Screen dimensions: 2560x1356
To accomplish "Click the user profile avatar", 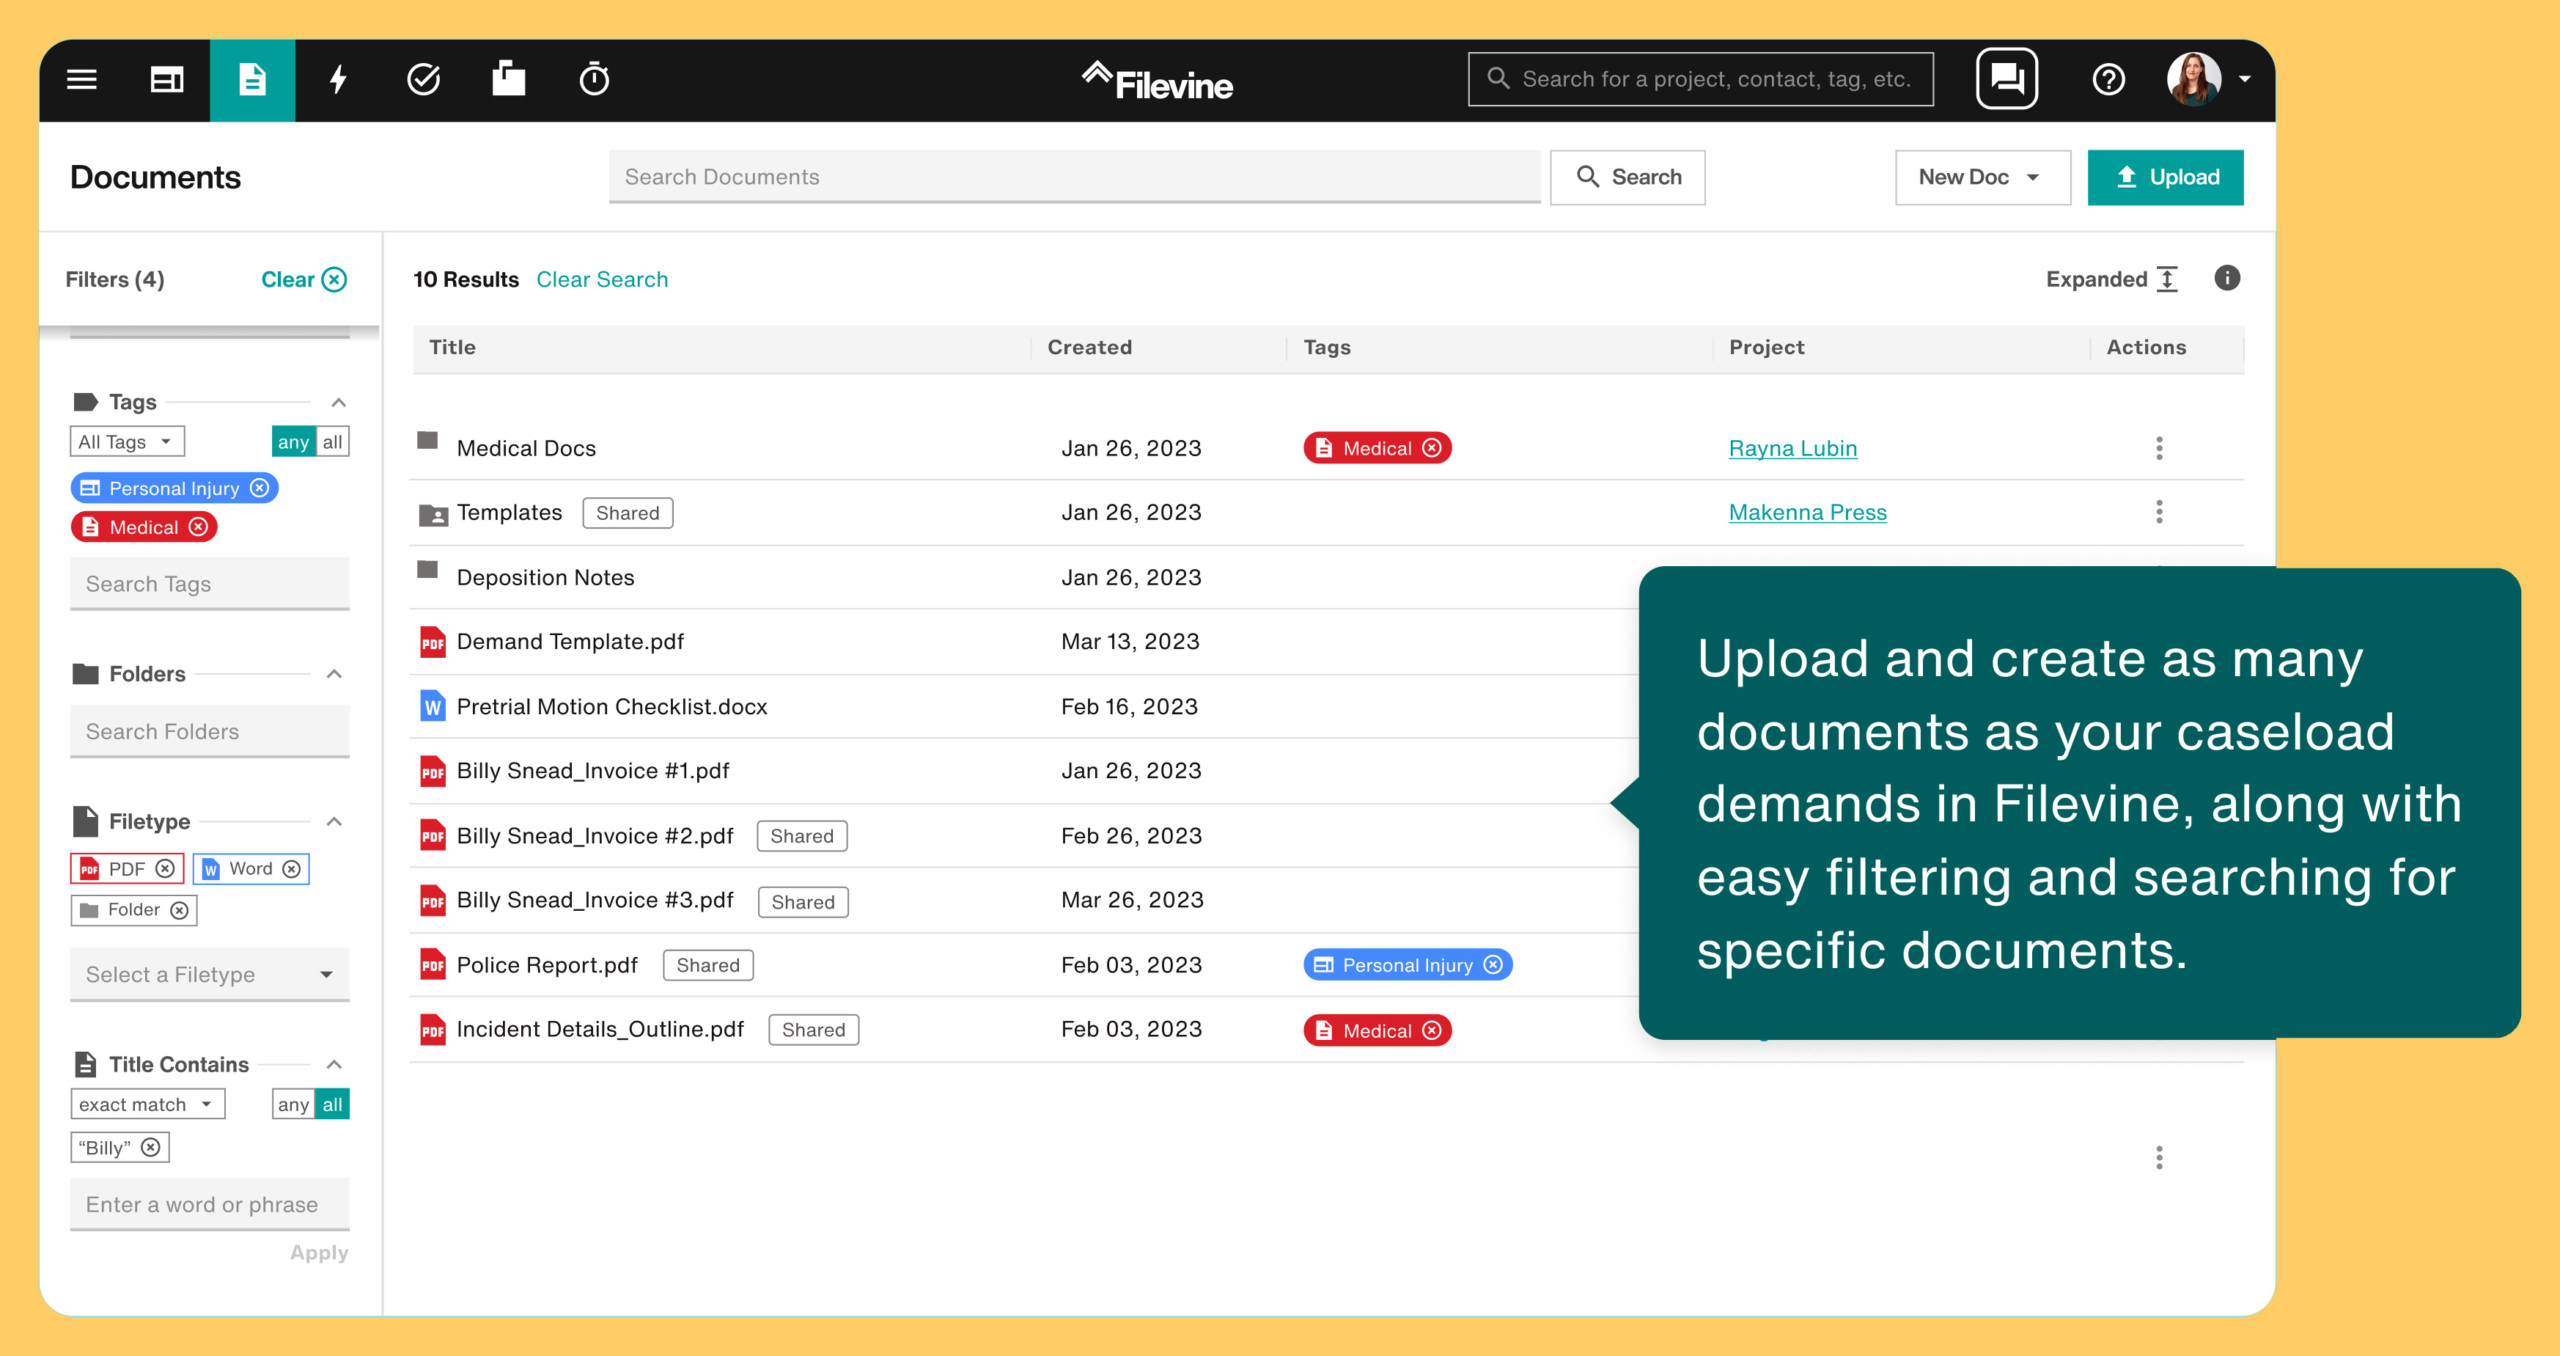I will (2193, 79).
